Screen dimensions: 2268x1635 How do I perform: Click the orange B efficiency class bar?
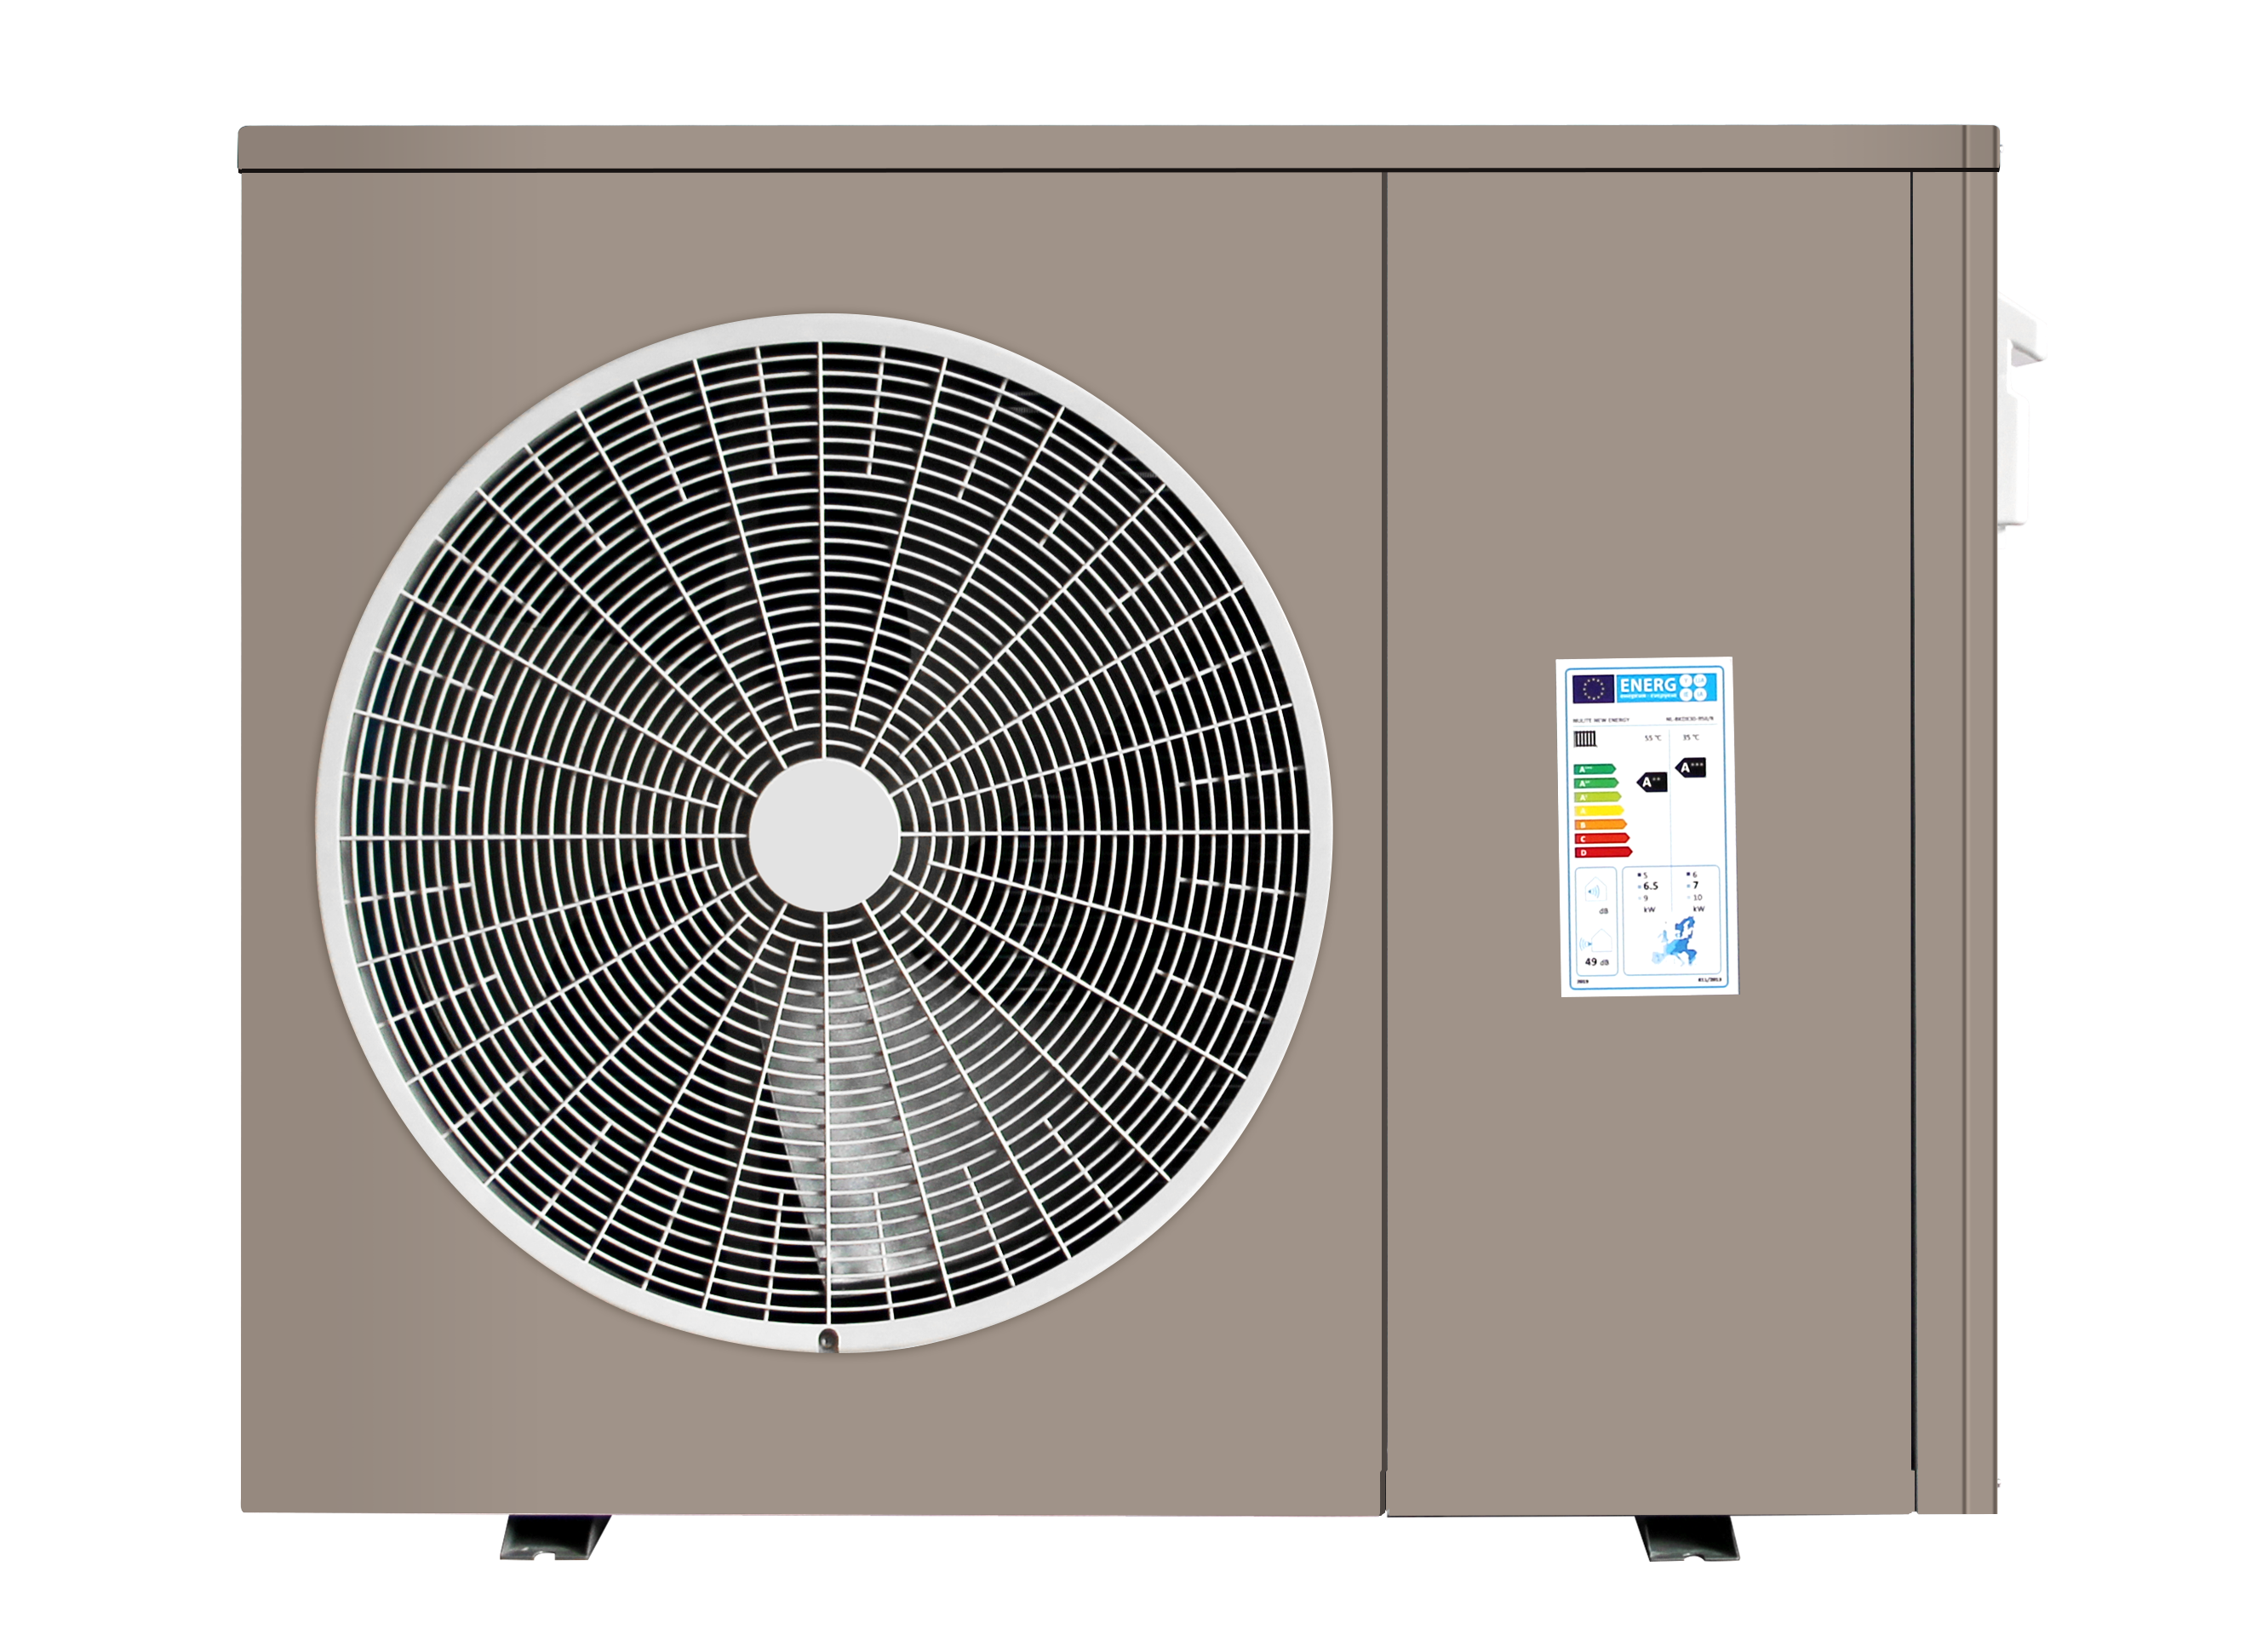(1600, 825)
